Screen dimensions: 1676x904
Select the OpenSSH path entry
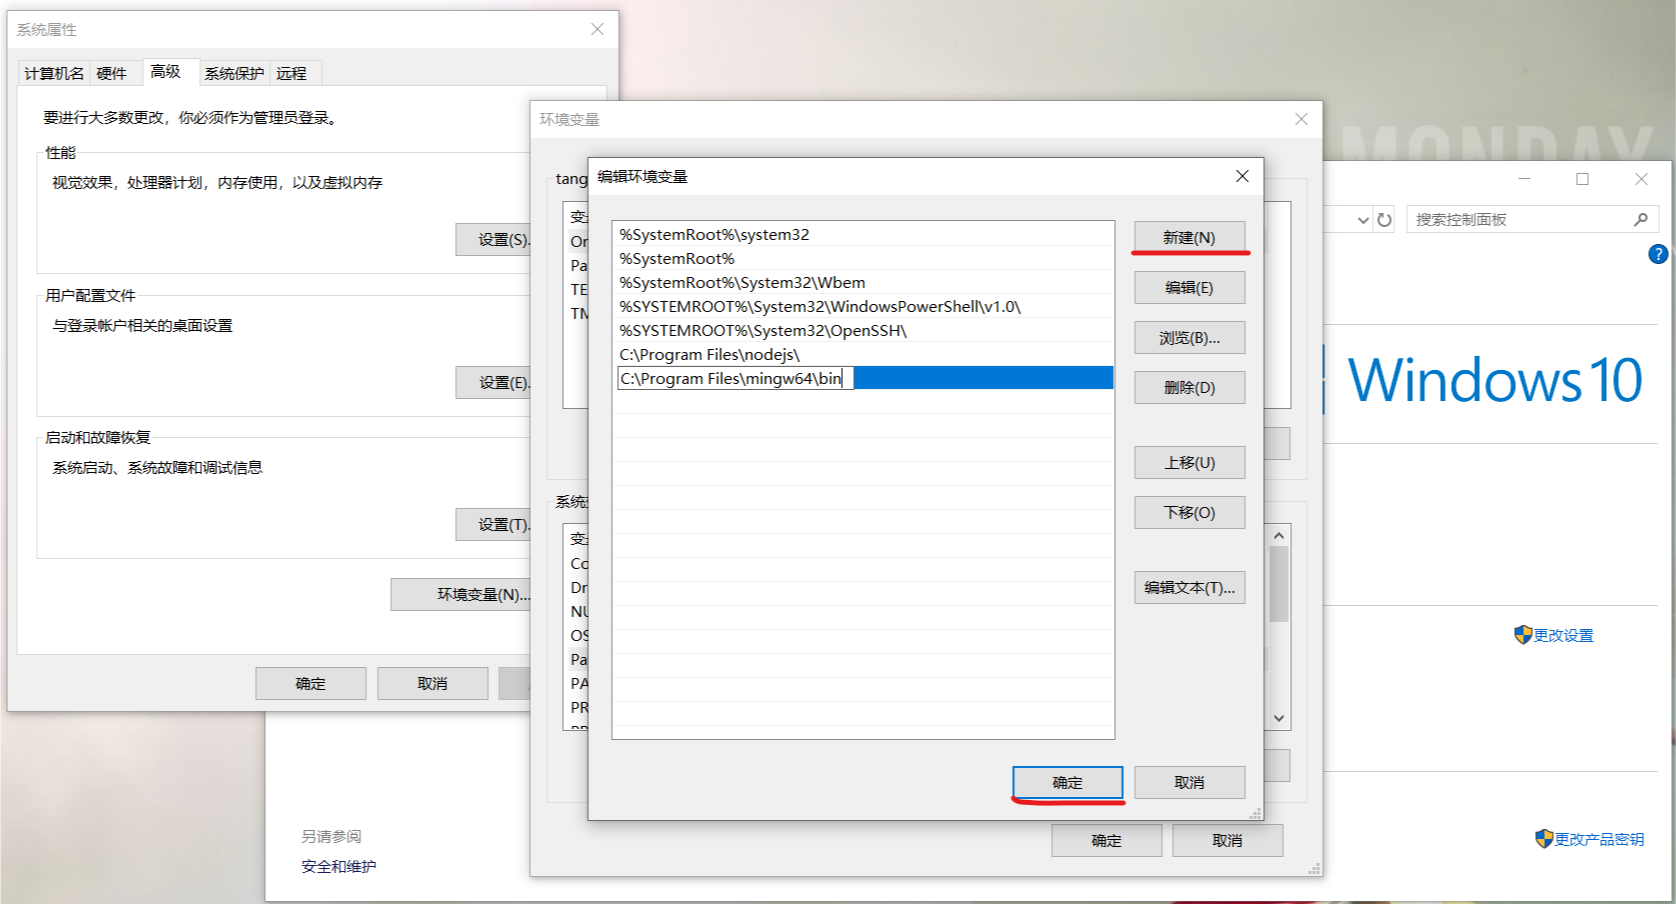pyautogui.click(x=863, y=330)
